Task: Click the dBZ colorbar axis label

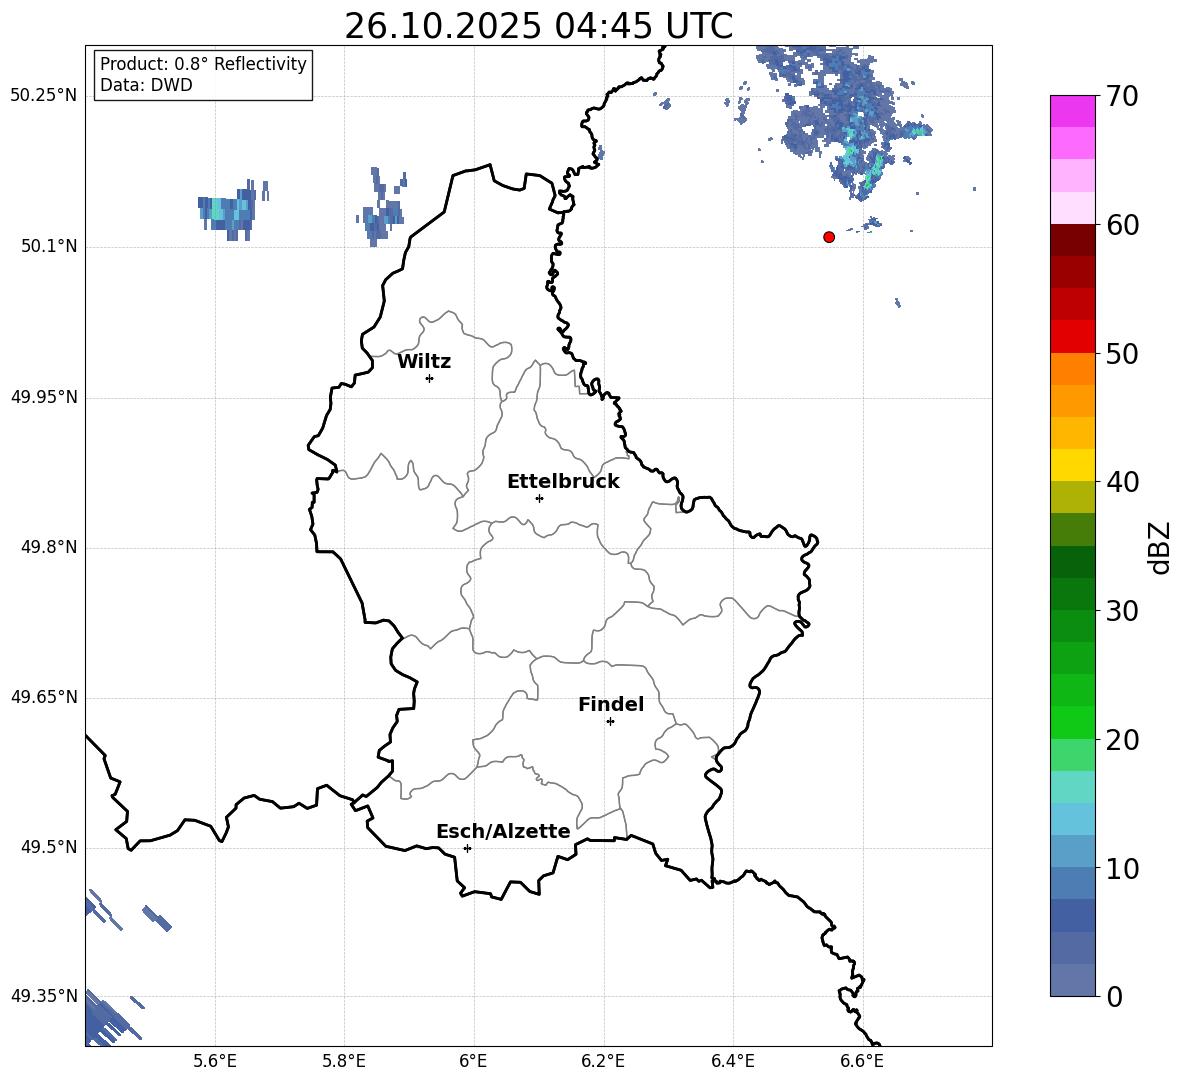Action: point(1161,547)
